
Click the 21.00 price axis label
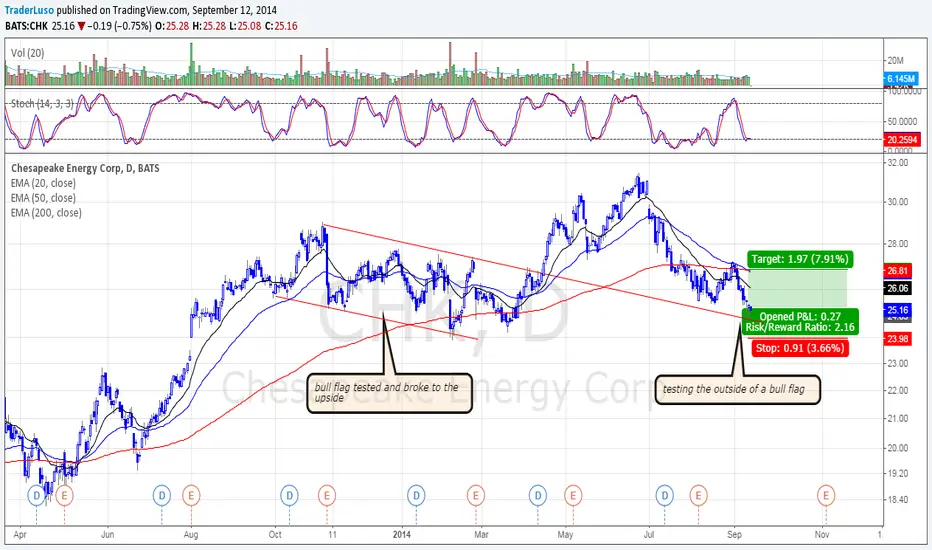[x=898, y=419]
